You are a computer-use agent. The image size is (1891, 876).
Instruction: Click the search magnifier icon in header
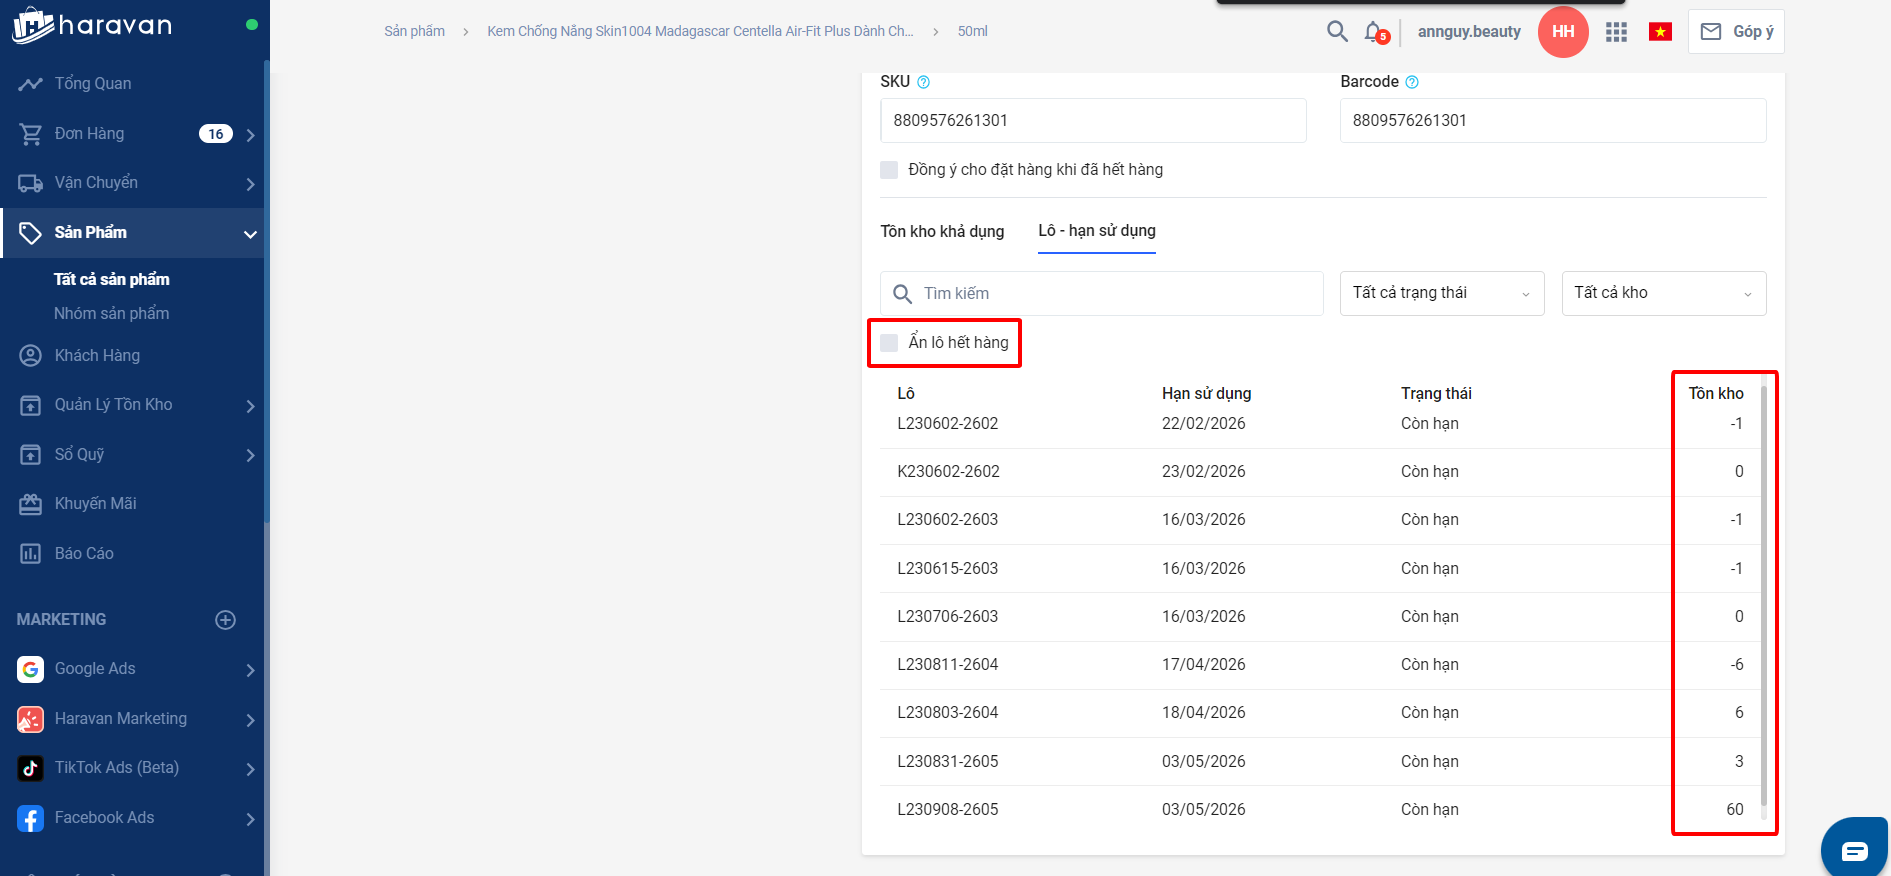1337,31
